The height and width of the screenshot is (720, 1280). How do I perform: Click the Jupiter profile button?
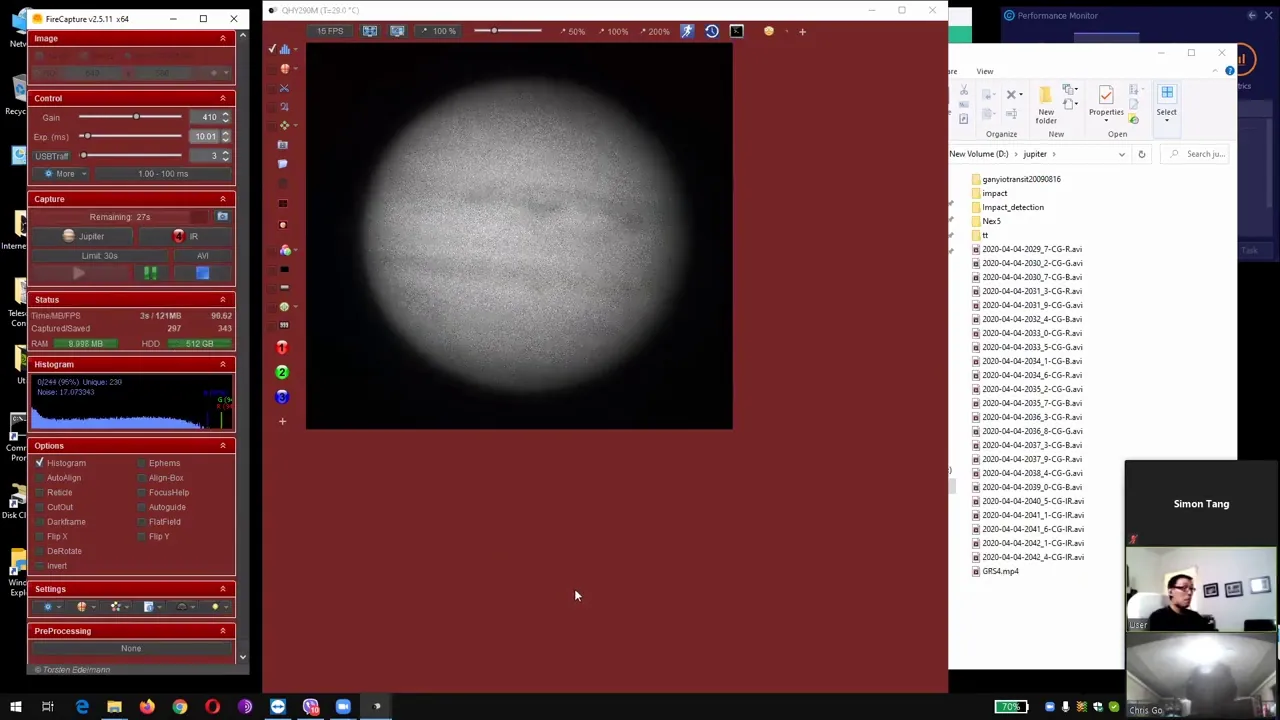[x=83, y=237]
